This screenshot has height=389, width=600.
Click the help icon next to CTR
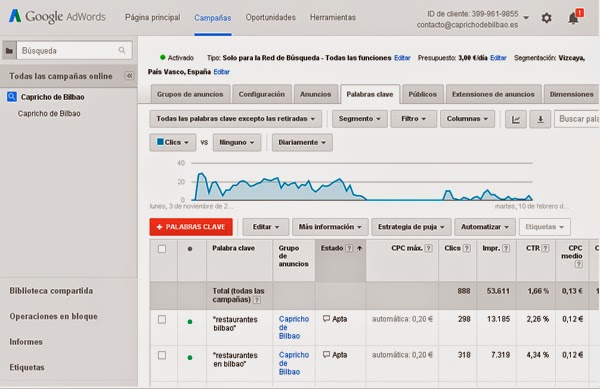pyautogui.click(x=545, y=248)
